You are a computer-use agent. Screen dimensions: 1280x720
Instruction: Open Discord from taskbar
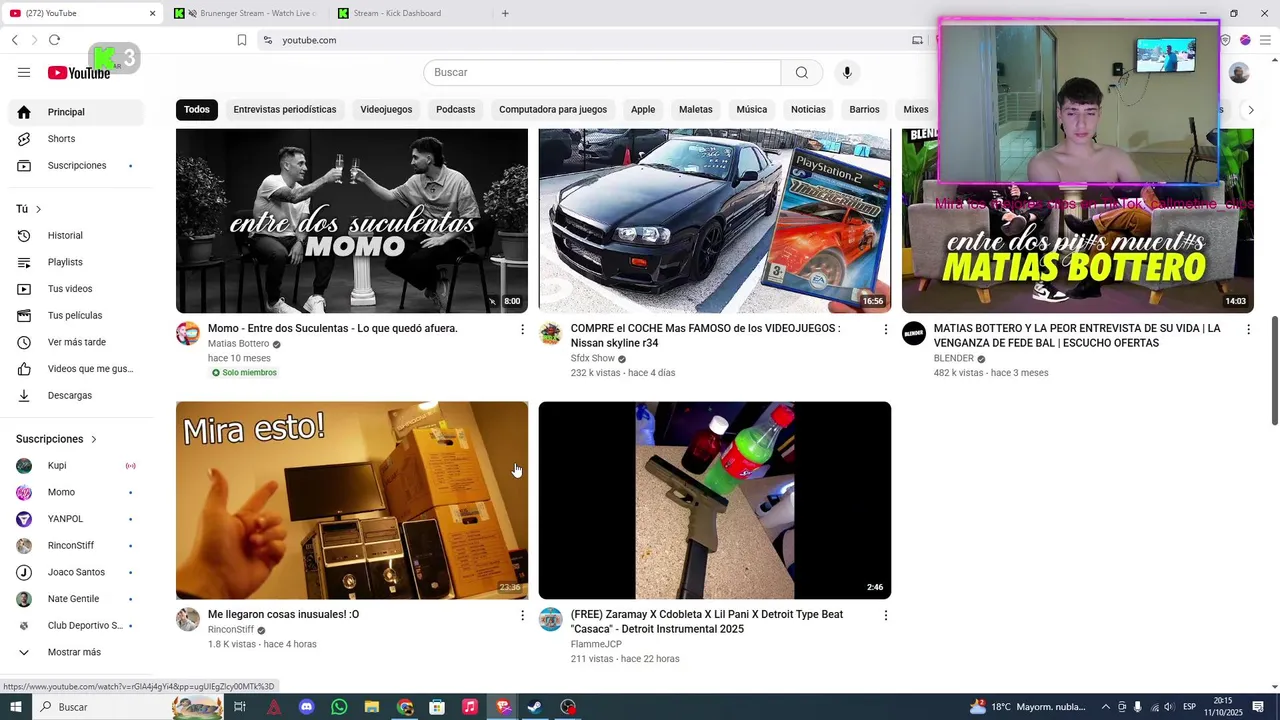(307, 707)
